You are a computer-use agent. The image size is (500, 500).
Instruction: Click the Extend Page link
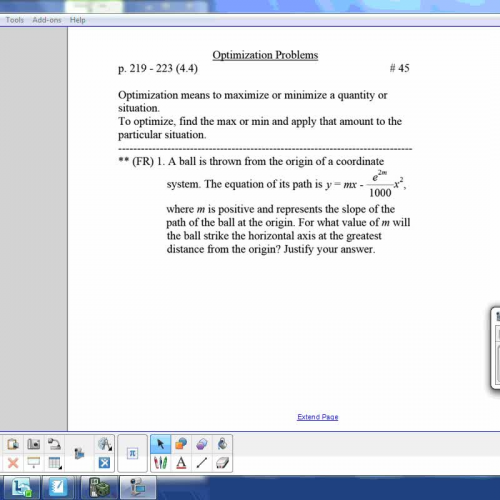click(318, 417)
